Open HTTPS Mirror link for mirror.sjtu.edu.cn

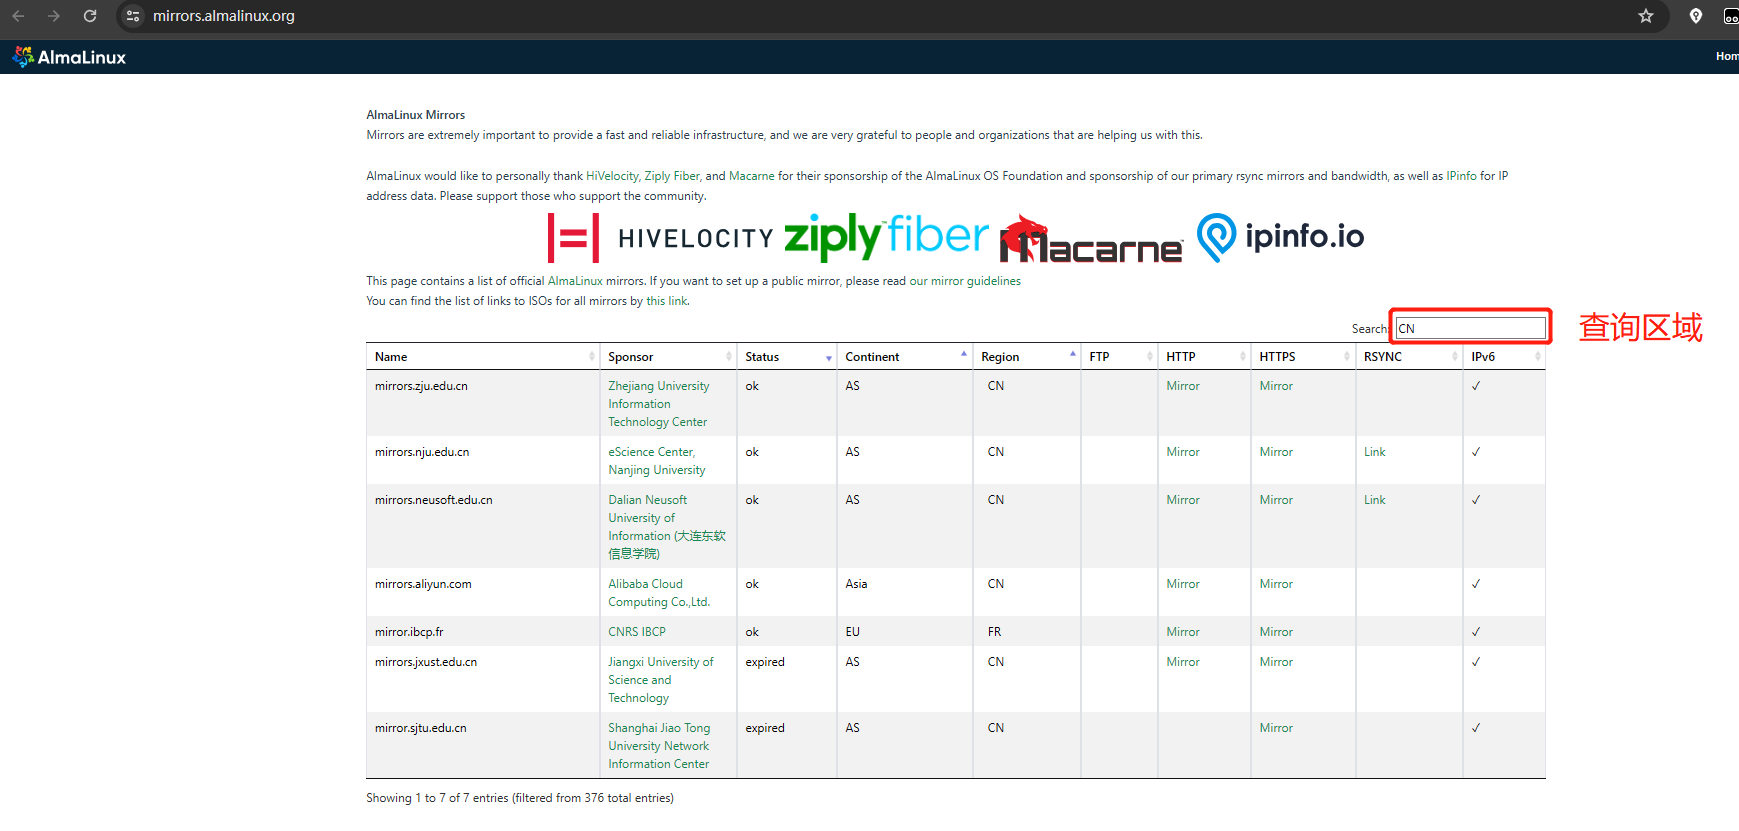point(1276,728)
